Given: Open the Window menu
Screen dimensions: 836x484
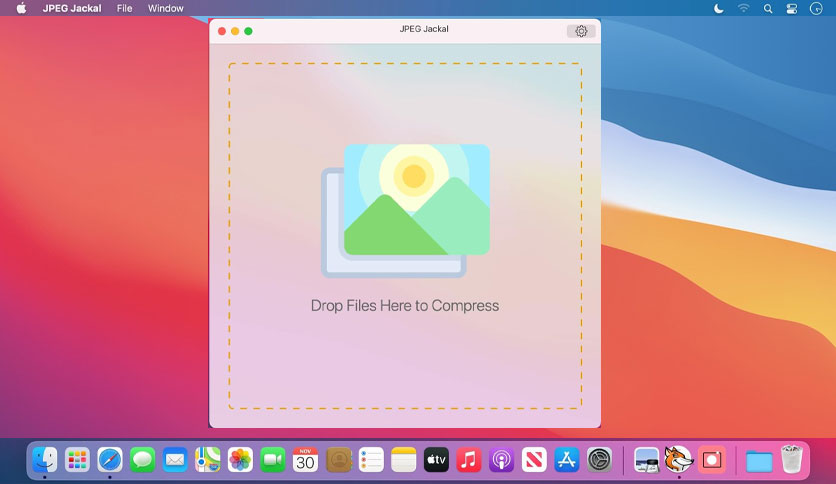Looking at the screenshot, I should coord(165,9).
